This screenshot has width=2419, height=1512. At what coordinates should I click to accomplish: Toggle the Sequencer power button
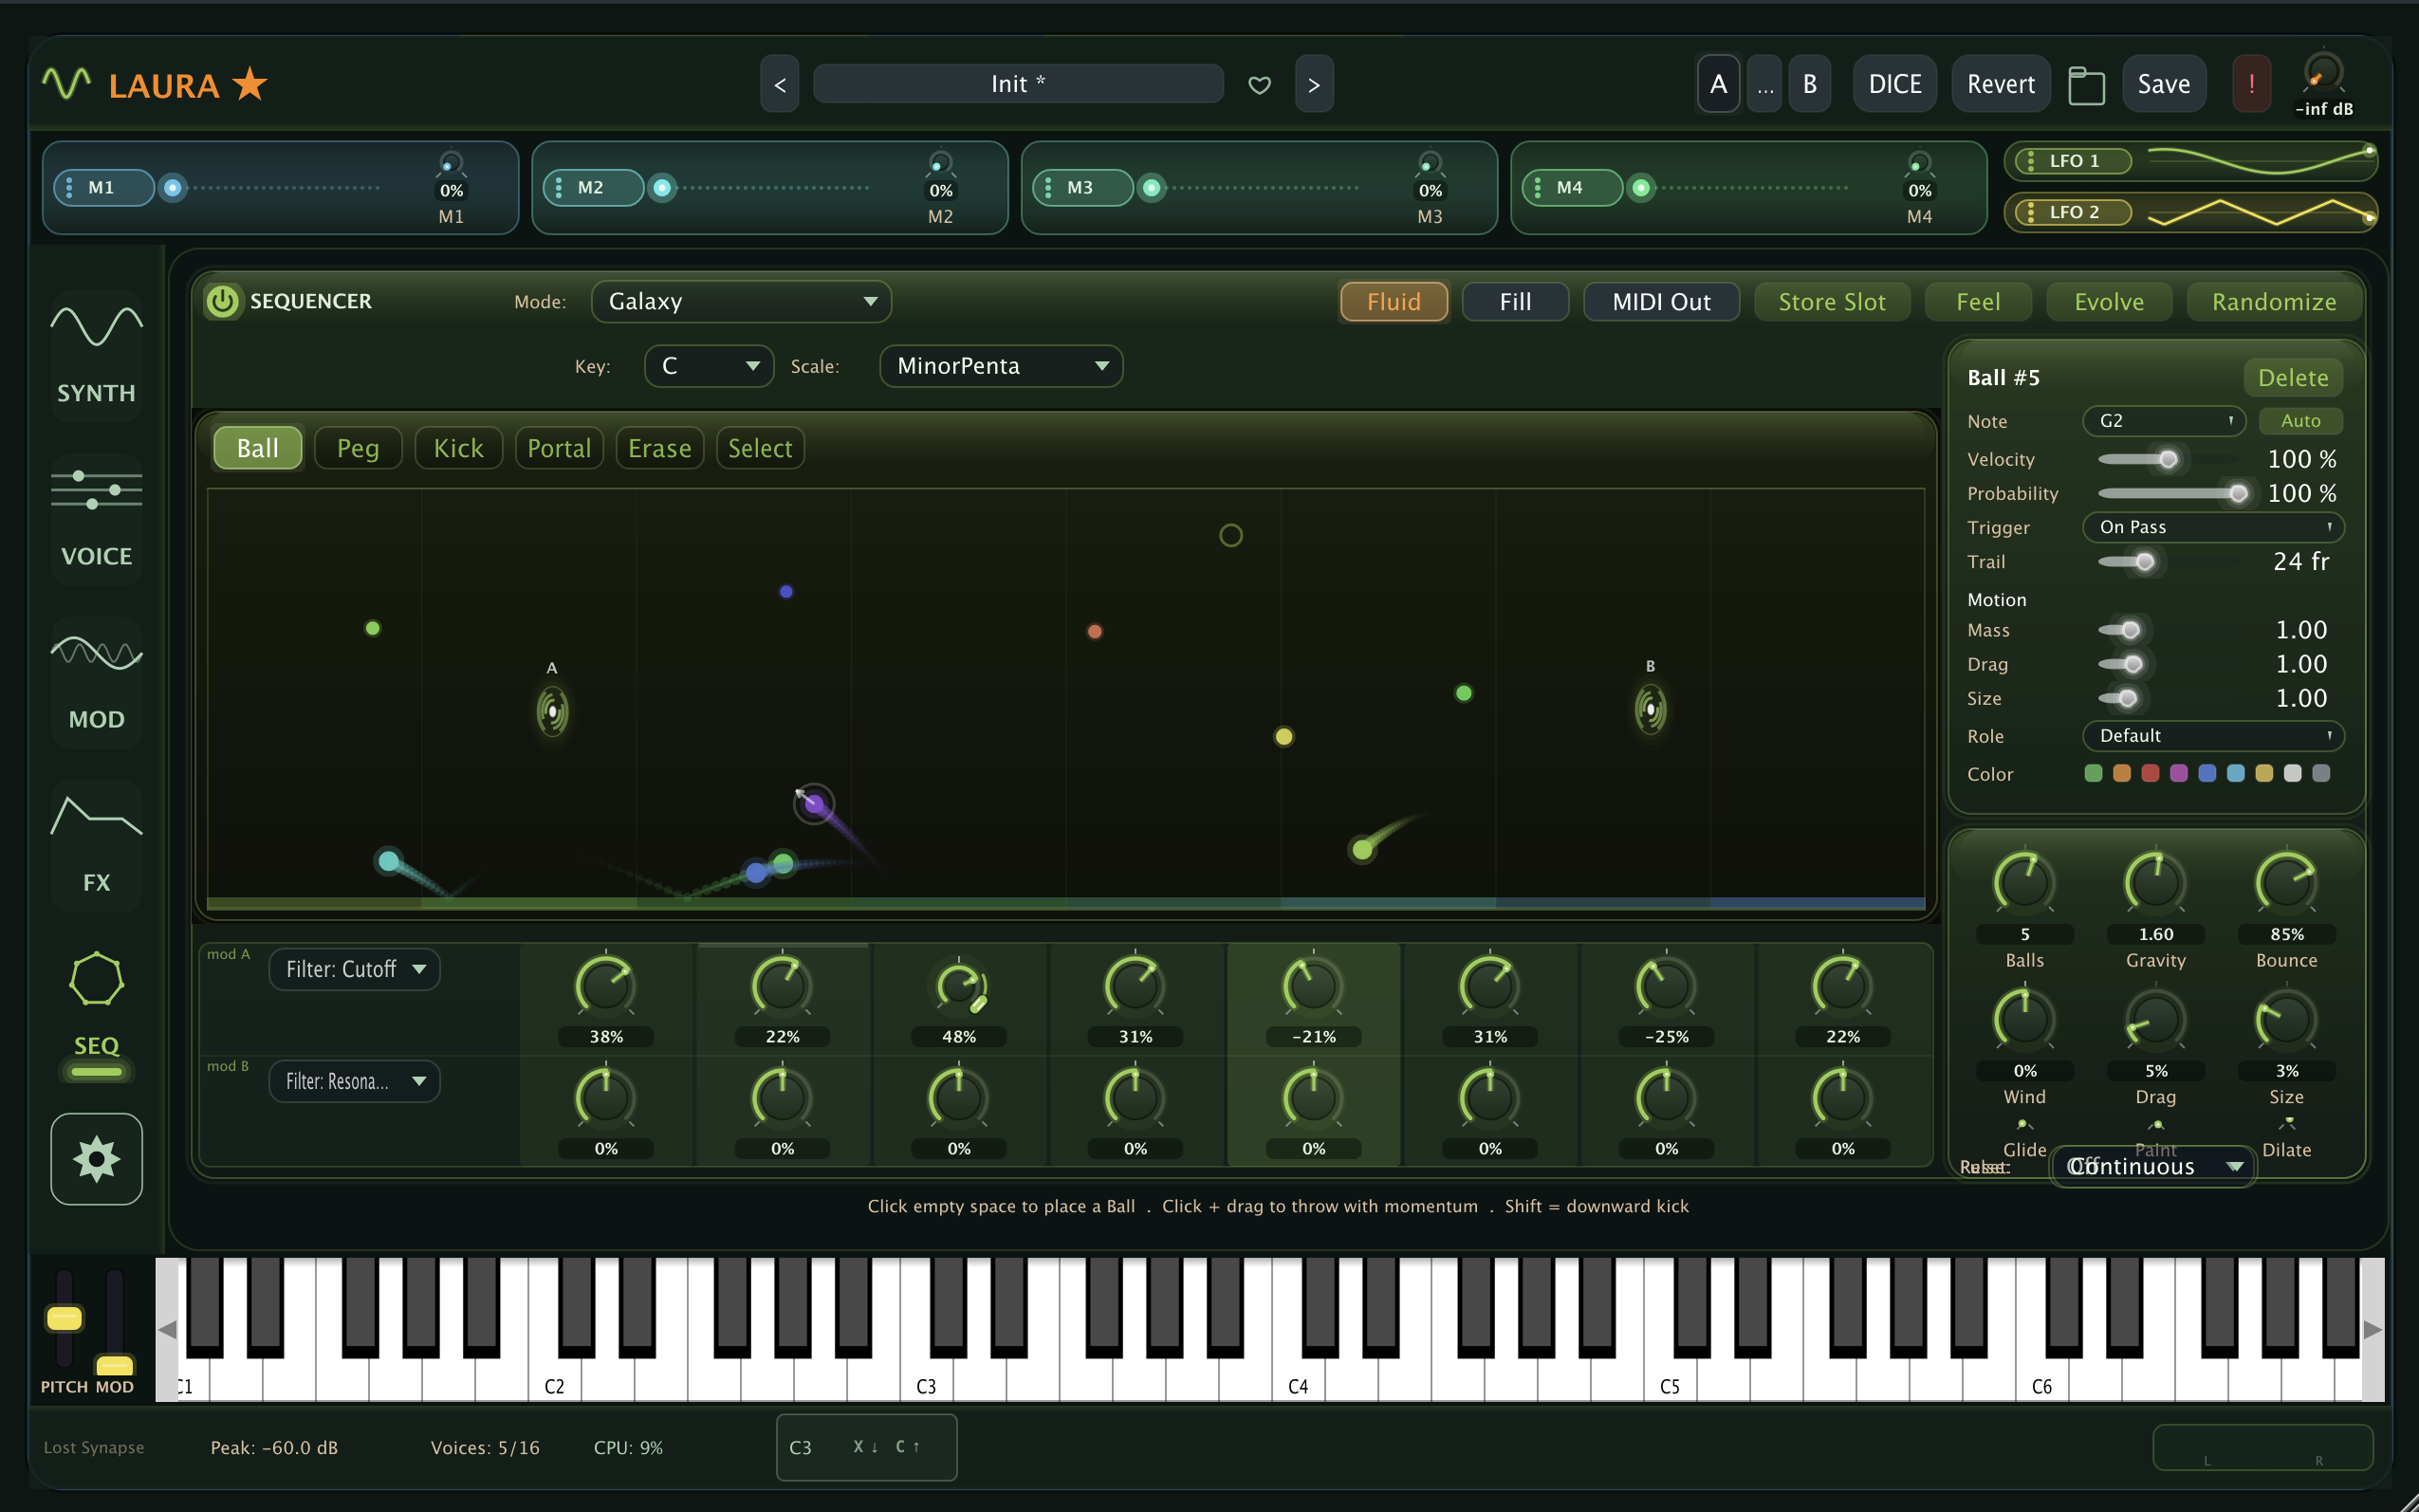222,301
